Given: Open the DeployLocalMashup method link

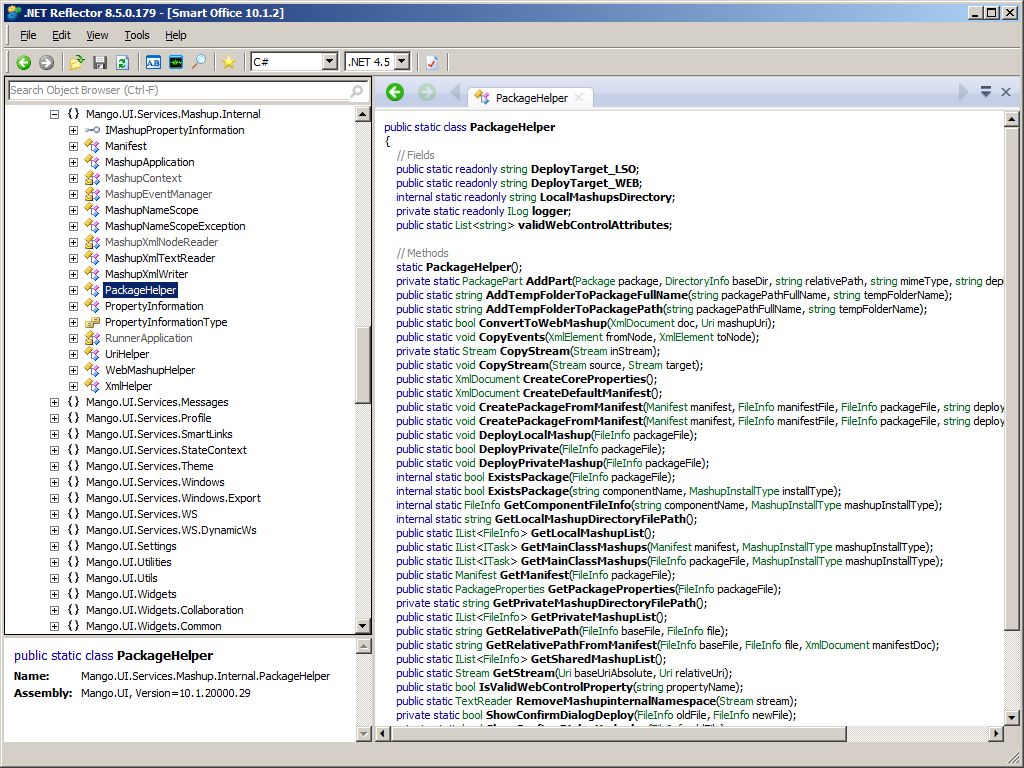Looking at the screenshot, I should tap(534, 435).
